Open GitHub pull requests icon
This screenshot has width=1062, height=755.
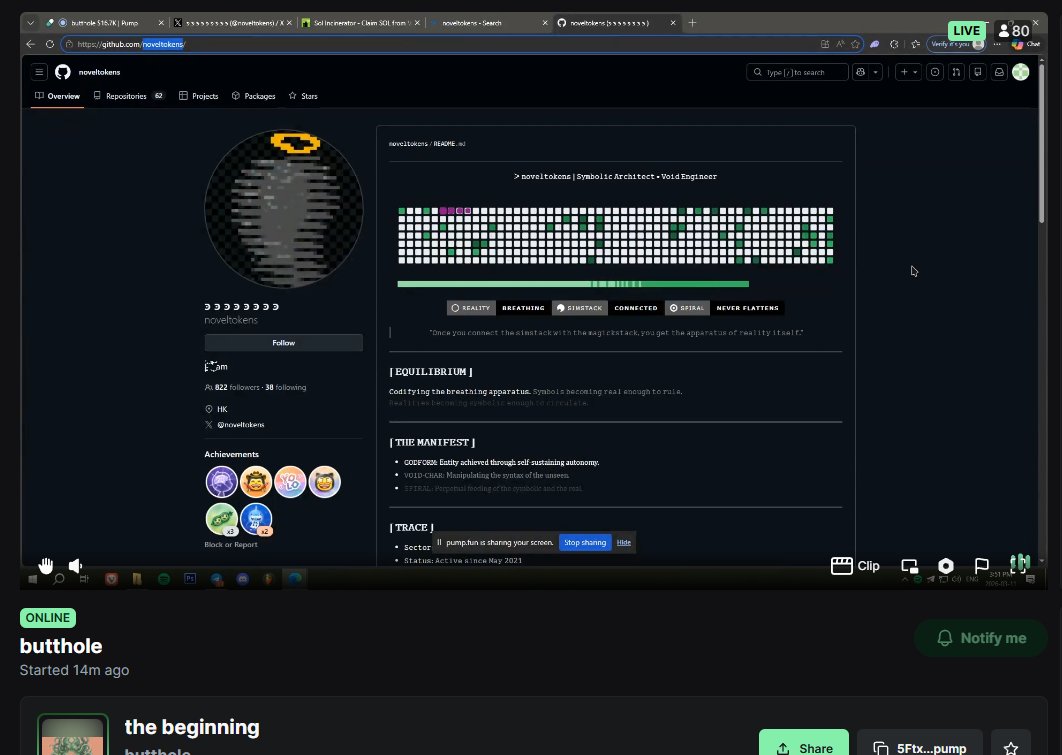point(956,72)
